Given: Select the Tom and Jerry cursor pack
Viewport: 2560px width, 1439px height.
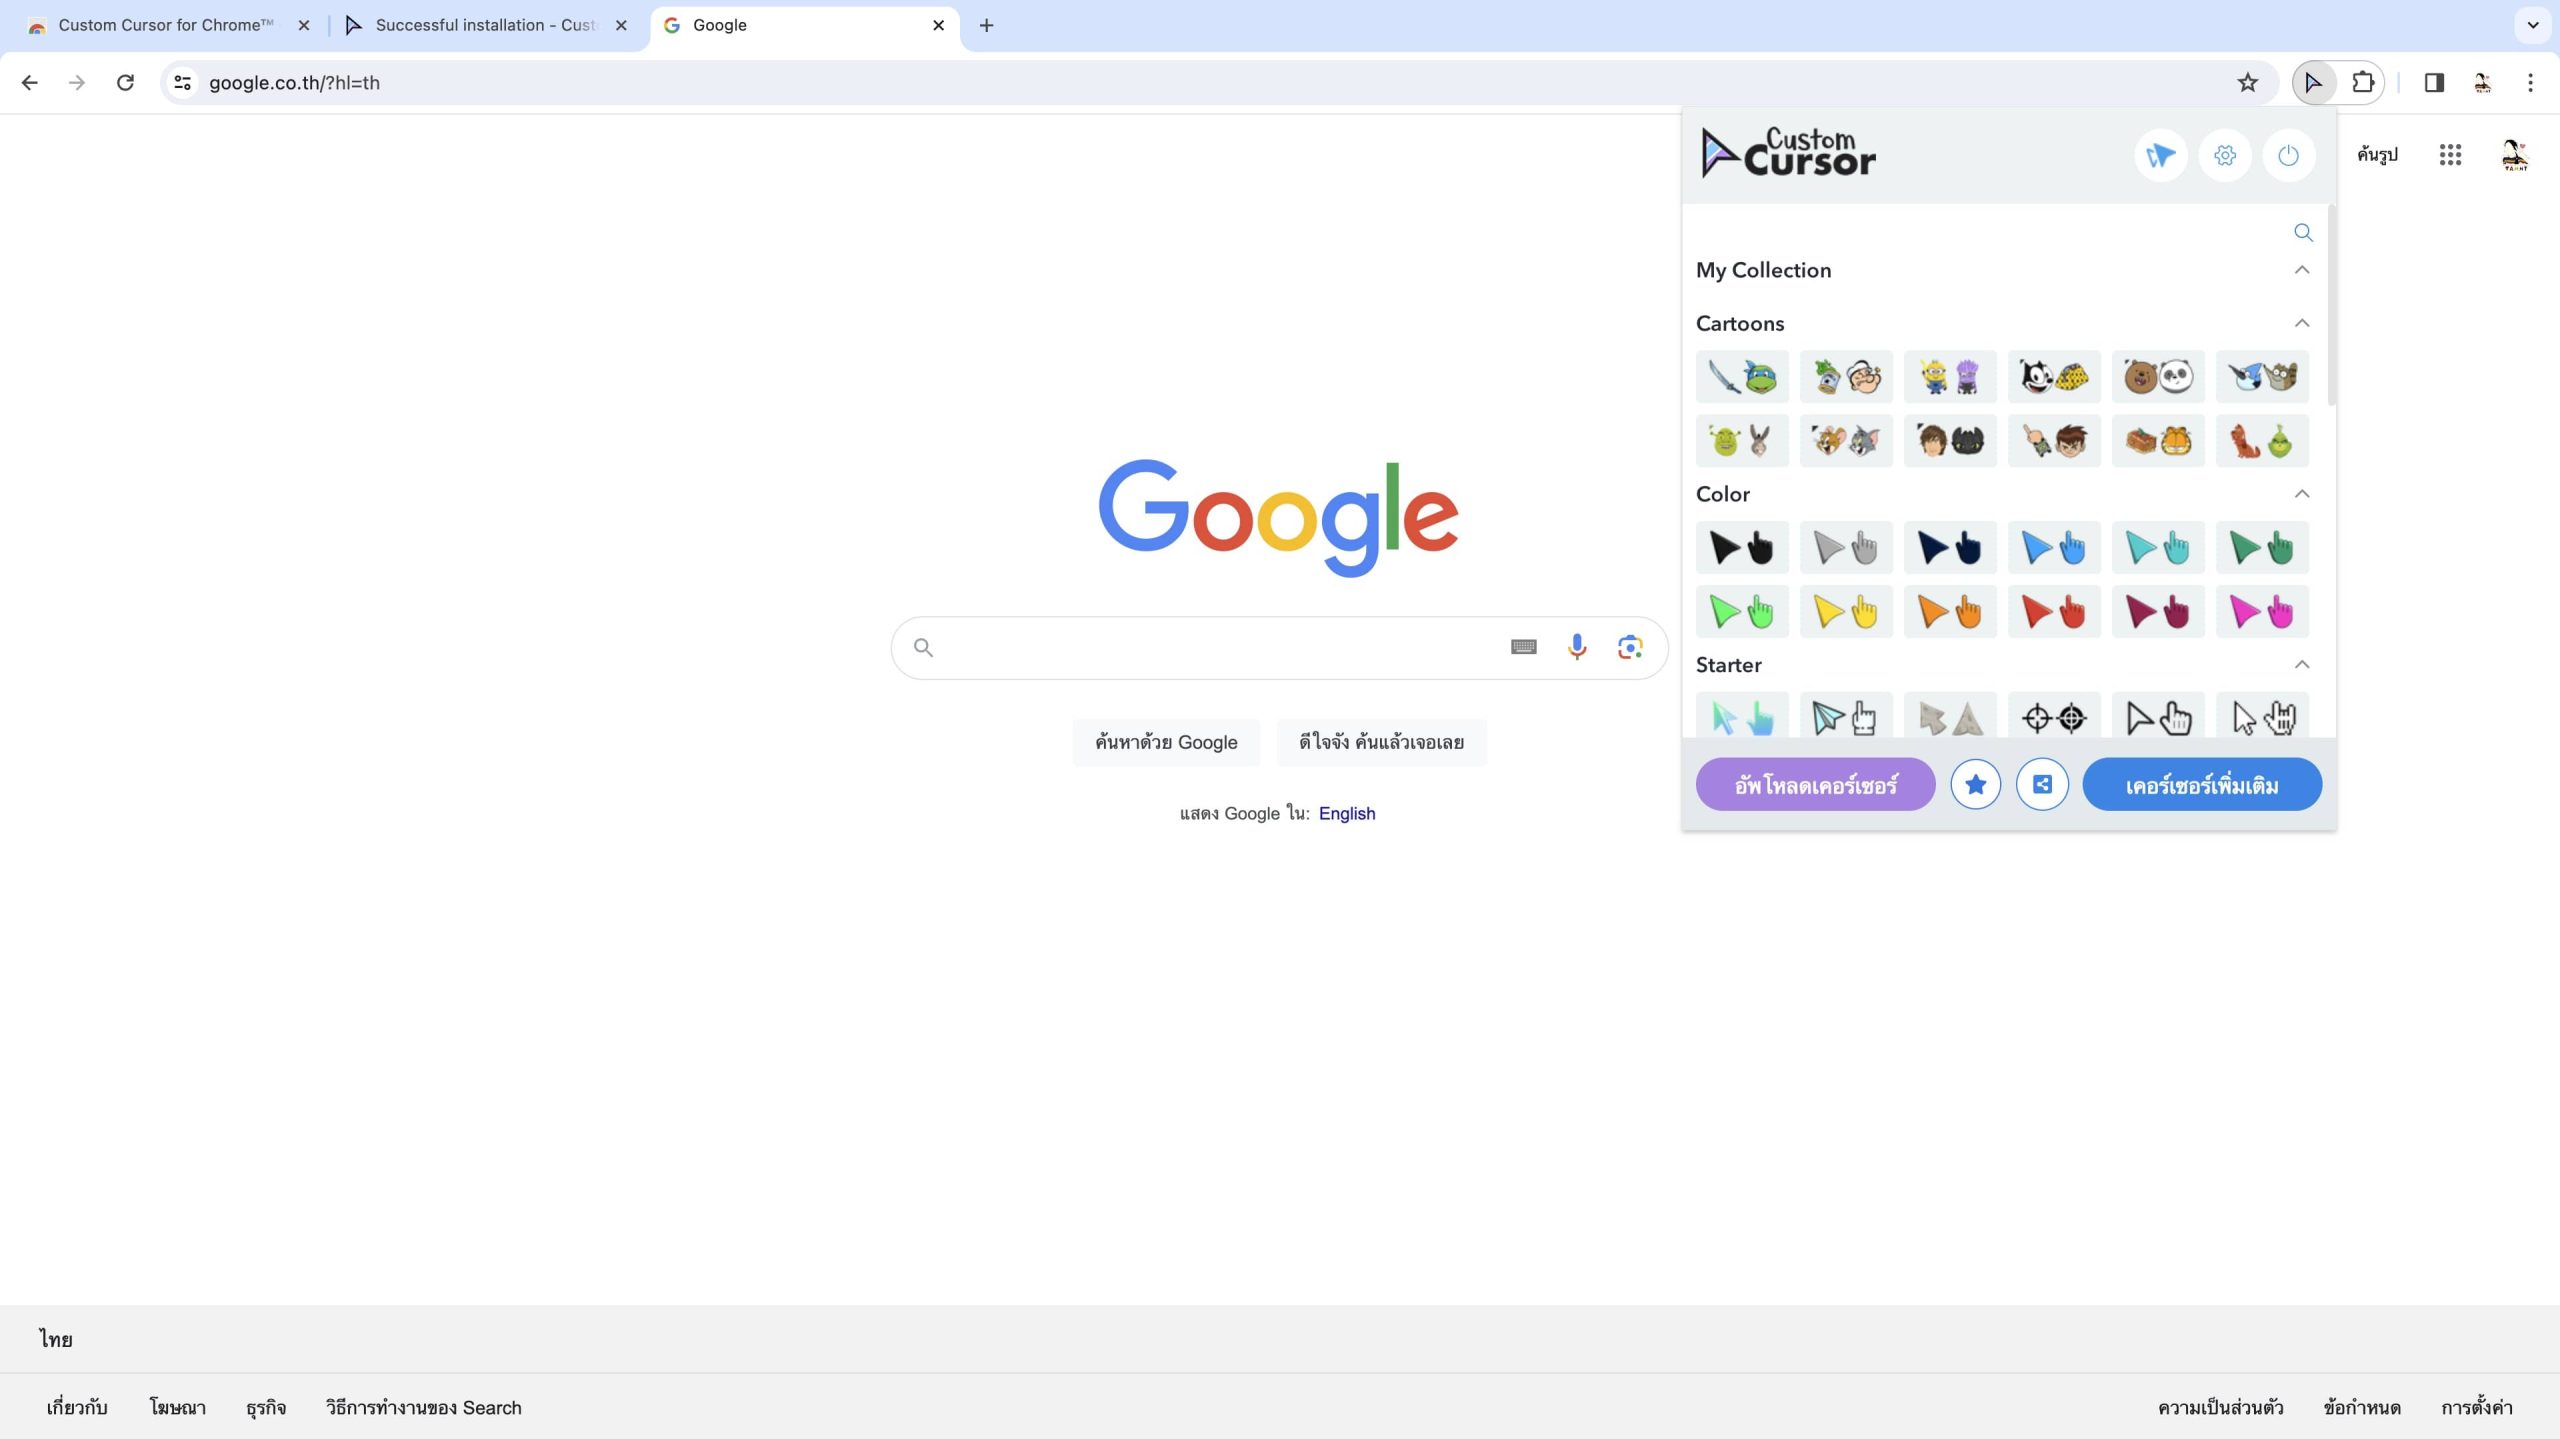Looking at the screenshot, I should (x=1845, y=441).
